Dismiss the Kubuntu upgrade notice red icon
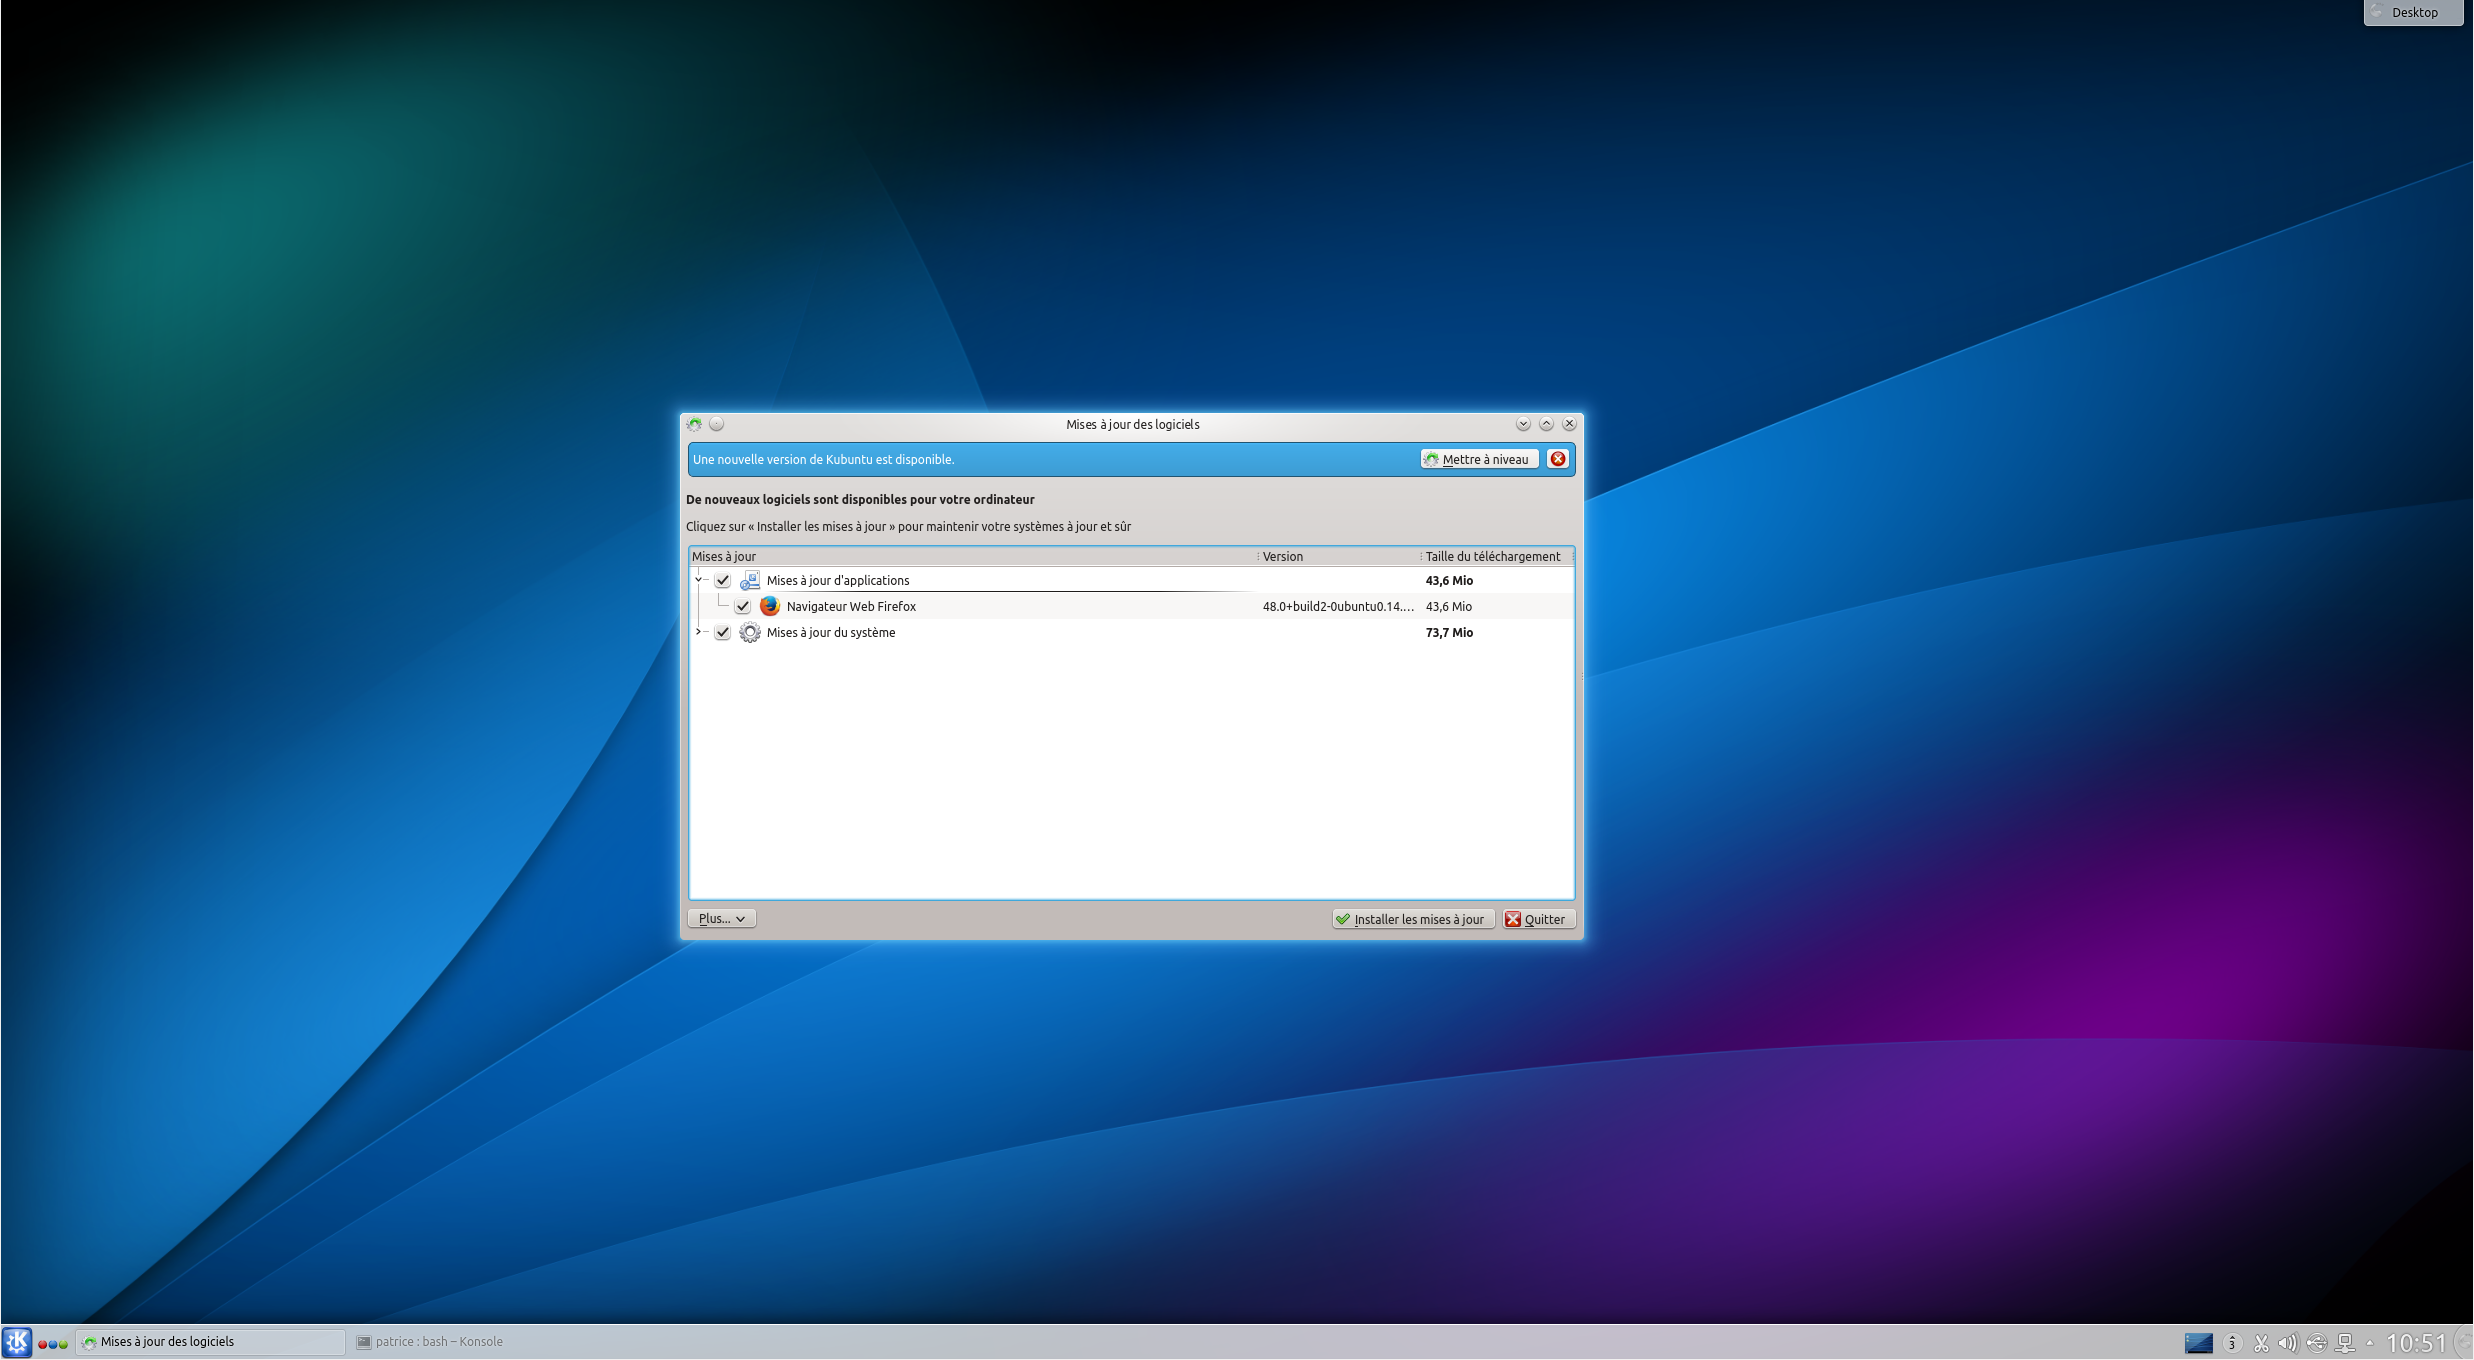This screenshot has height=1360, width=2474. coord(1558,459)
